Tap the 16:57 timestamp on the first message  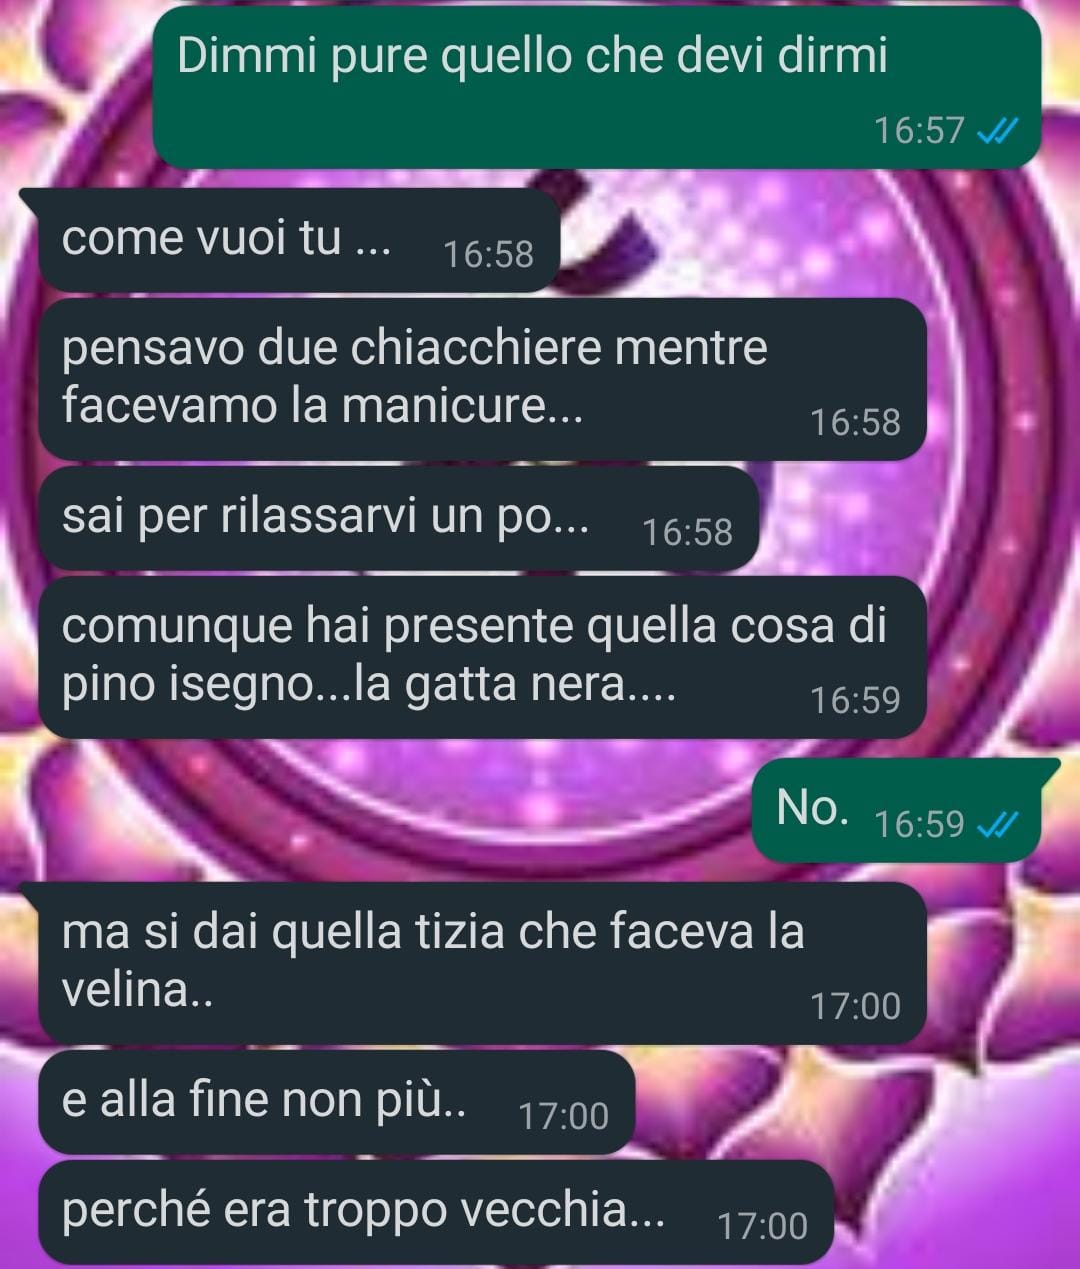(x=919, y=131)
